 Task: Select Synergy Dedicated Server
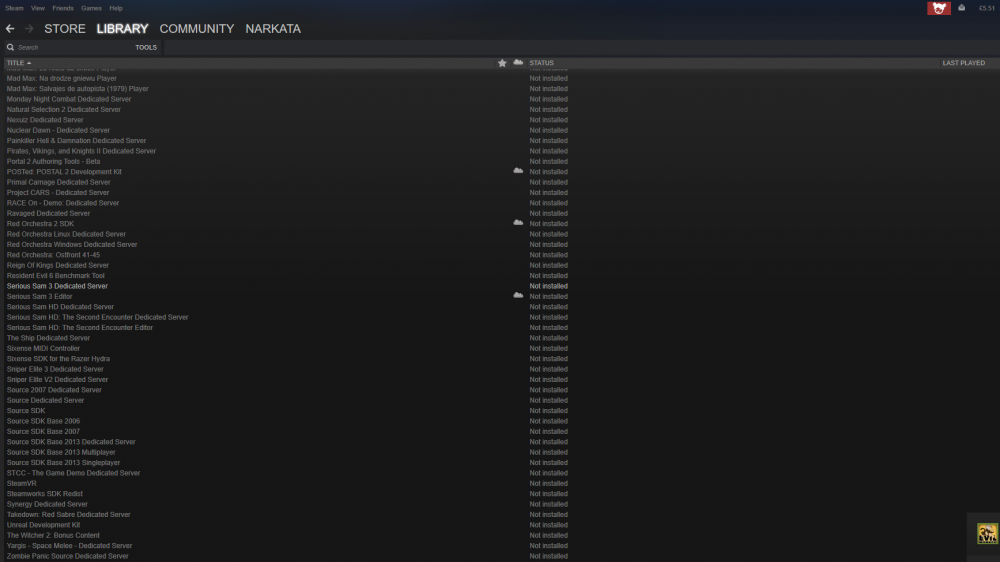(x=47, y=504)
